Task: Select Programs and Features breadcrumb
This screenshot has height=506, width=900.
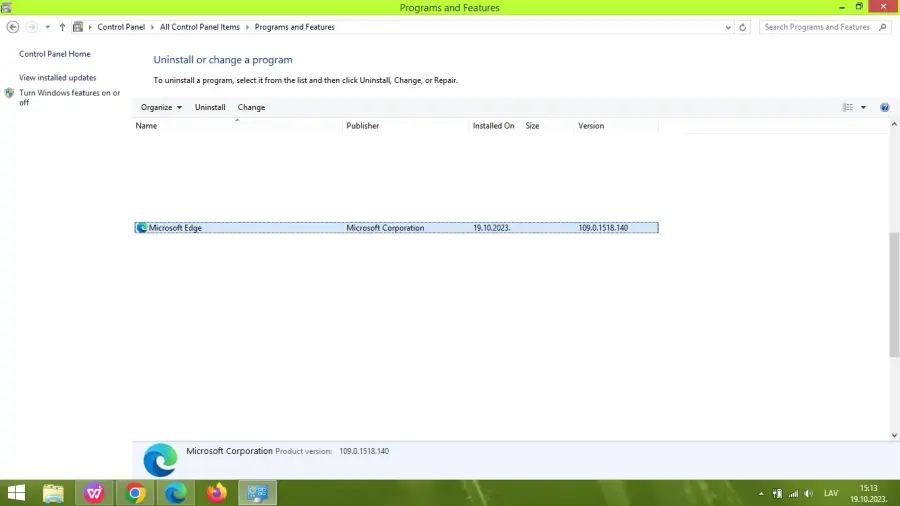Action: tap(294, 27)
